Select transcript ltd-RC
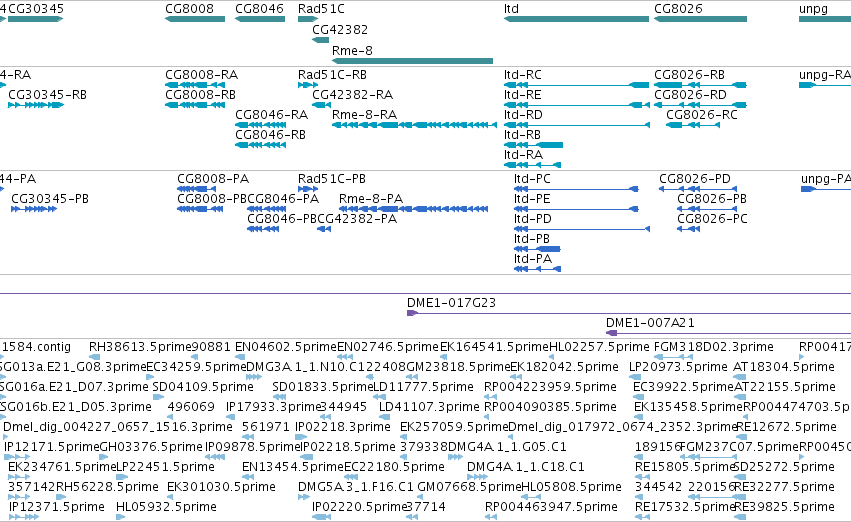Viewport: 851px width, 522px height. click(x=576, y=85)
